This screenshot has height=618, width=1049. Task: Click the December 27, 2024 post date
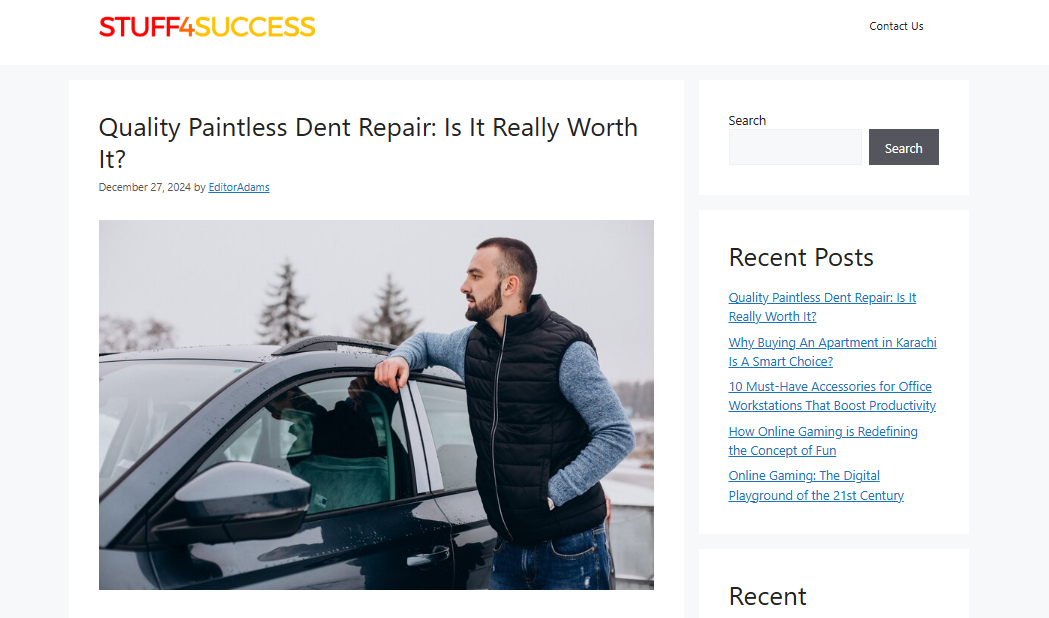coord(145,187)
